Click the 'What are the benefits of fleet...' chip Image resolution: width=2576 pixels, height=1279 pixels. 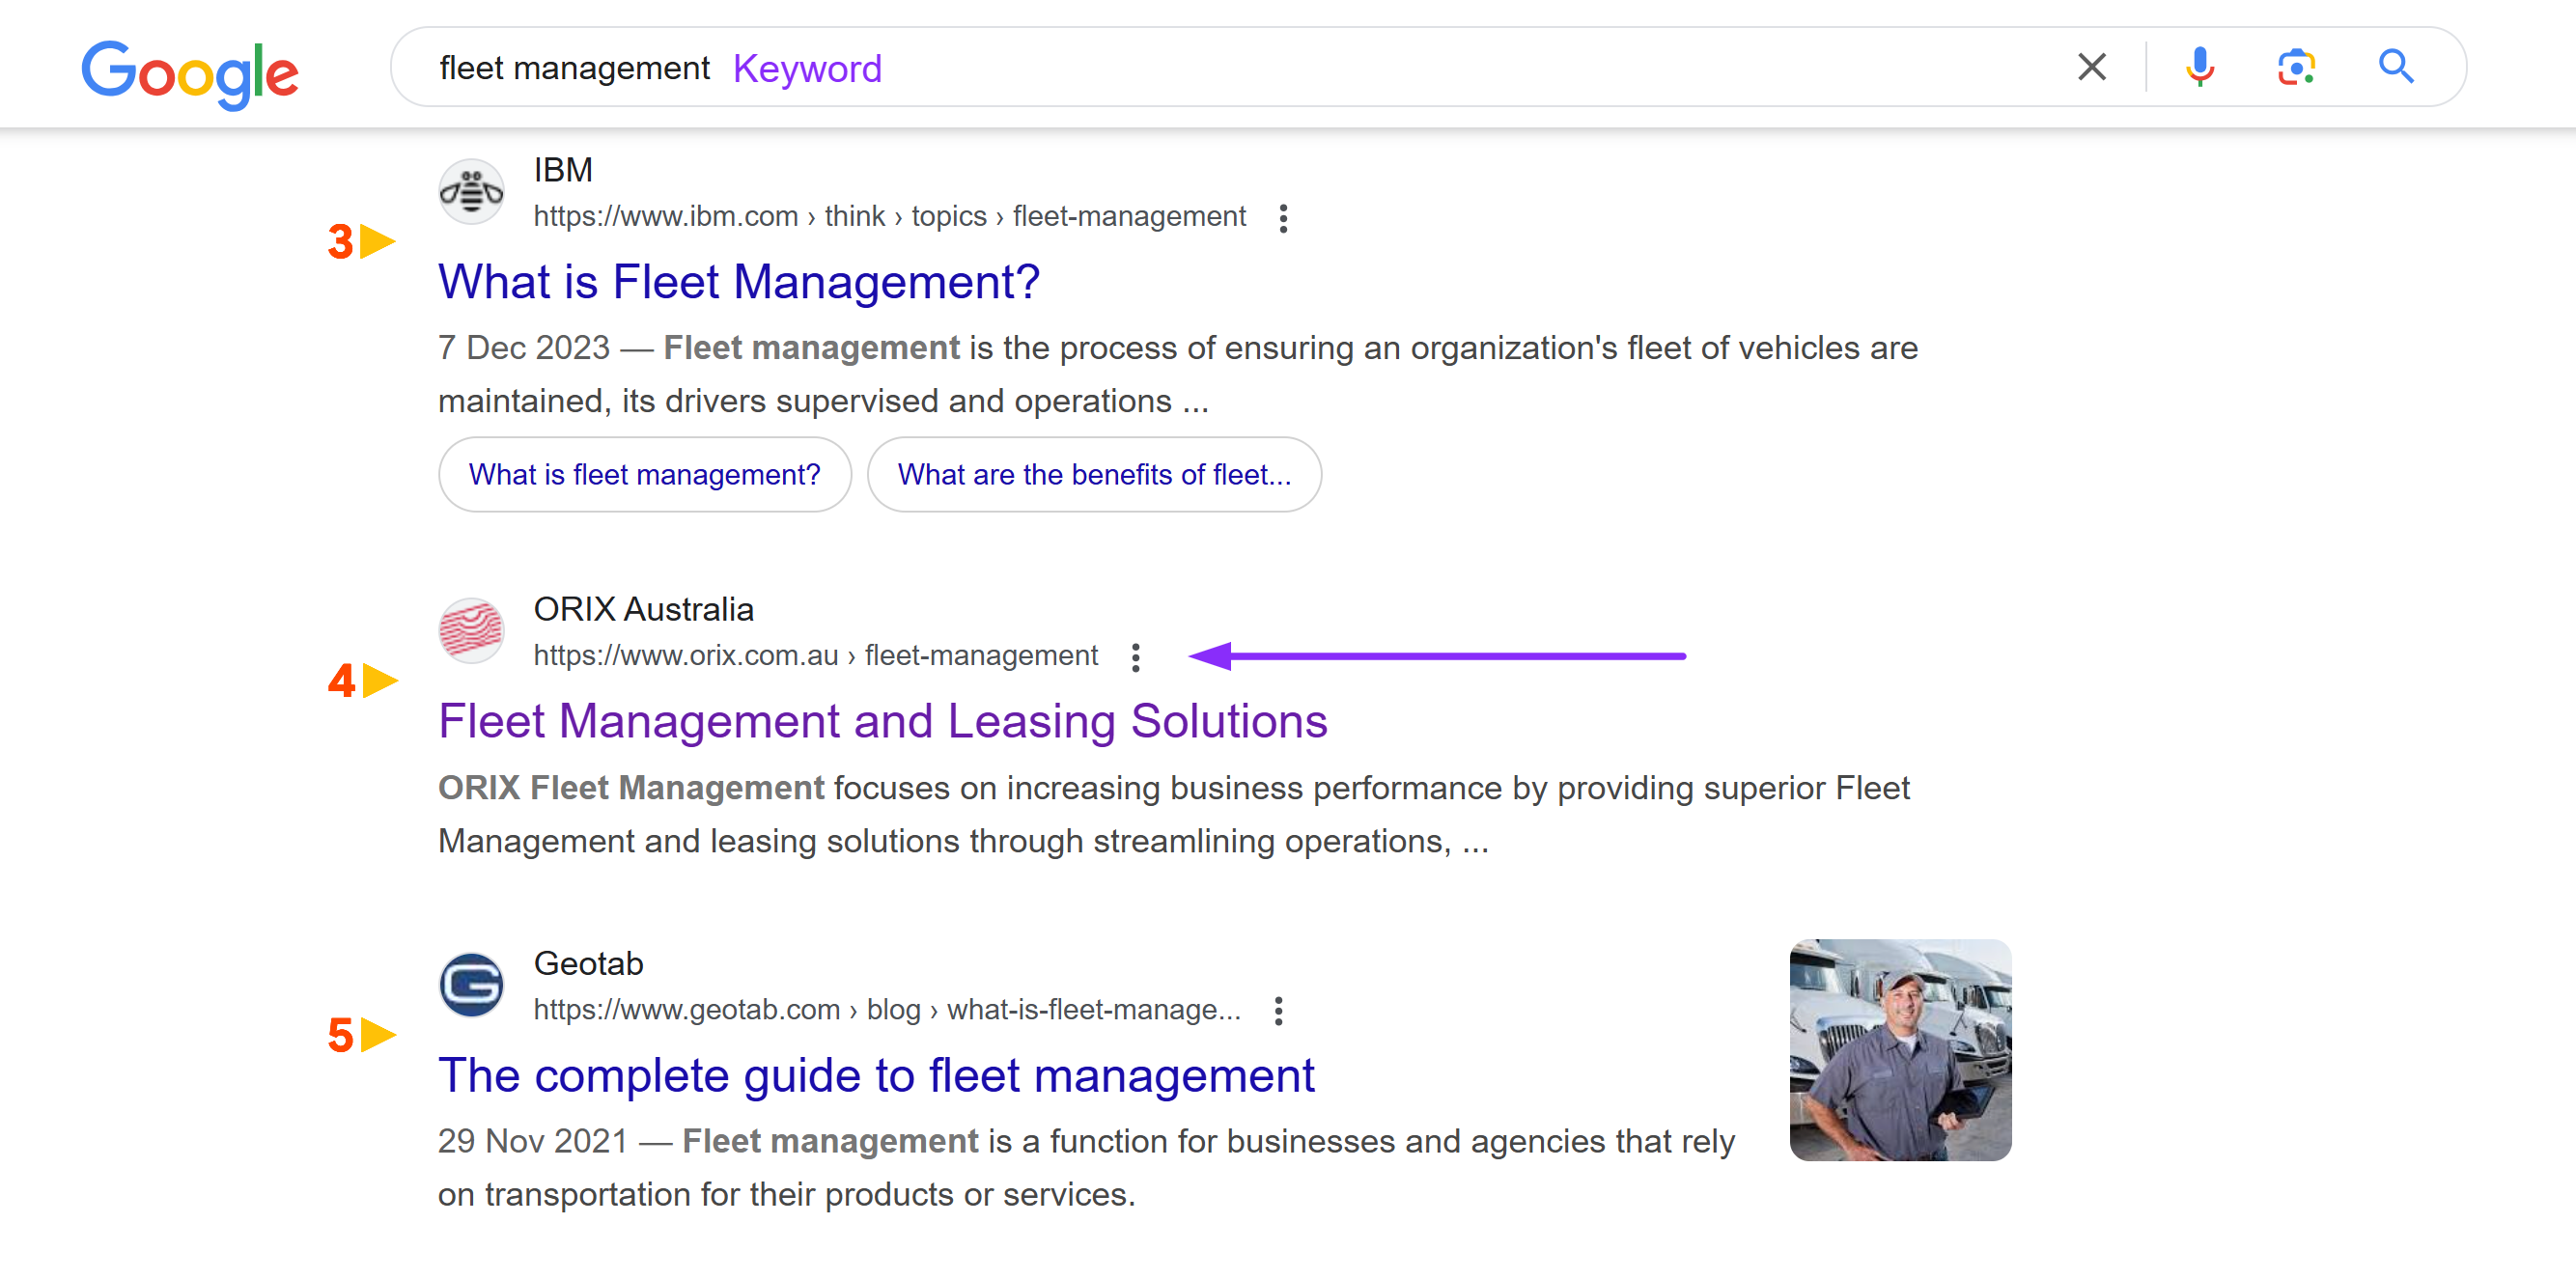tap(1094, 474)
